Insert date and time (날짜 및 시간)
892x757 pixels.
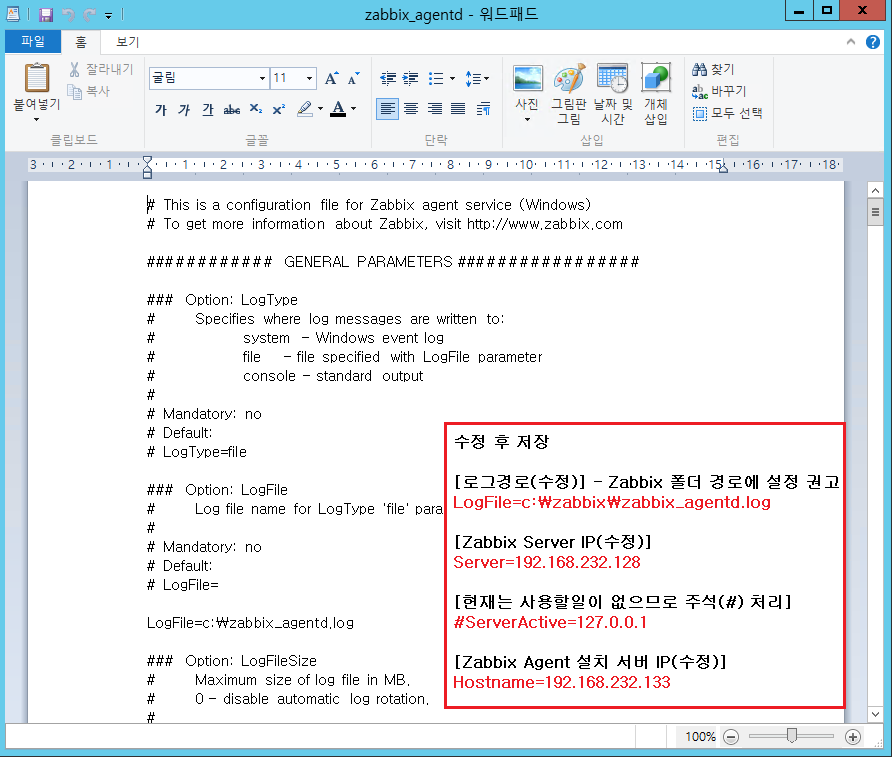point(613,94)
